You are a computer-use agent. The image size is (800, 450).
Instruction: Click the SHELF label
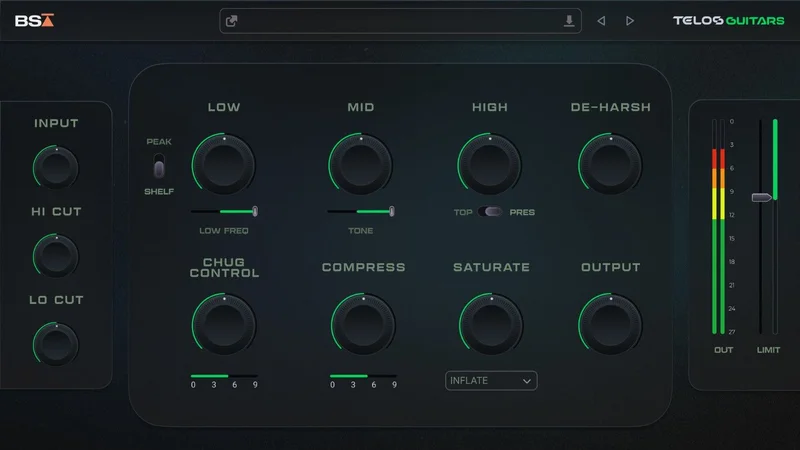tap(159, 192)
